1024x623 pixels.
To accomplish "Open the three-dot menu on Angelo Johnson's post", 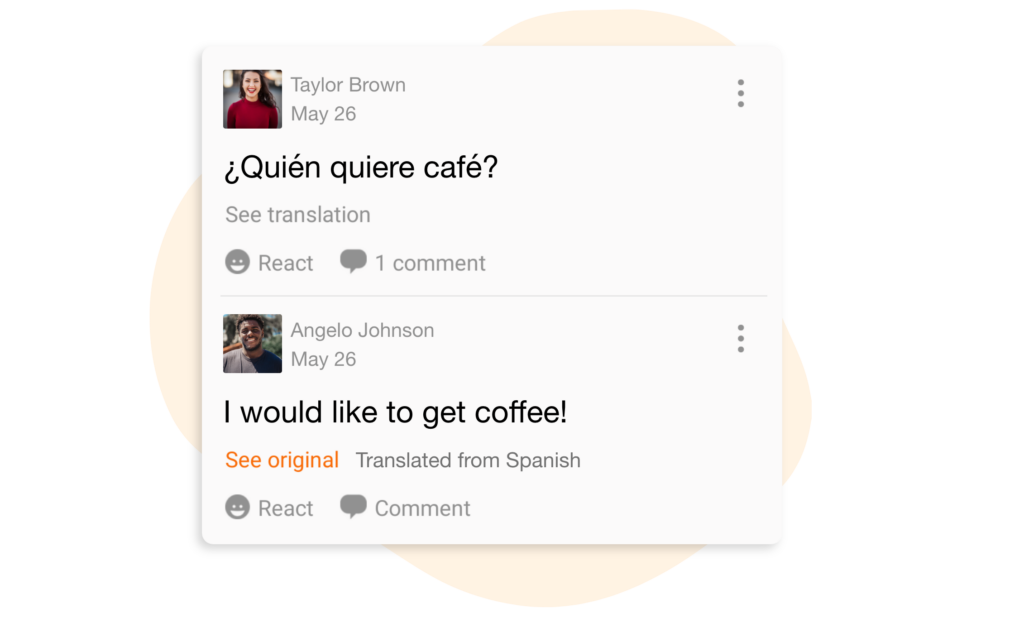I will coord(740,338).
